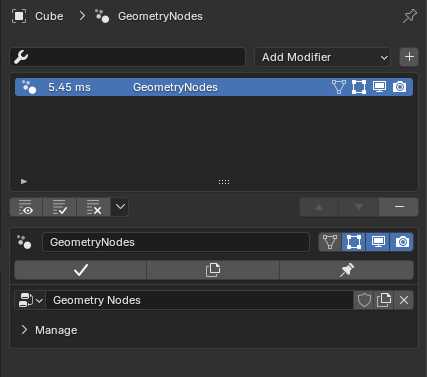Click the apply all modifiers icon with checkmark

[x=60, y=207]
